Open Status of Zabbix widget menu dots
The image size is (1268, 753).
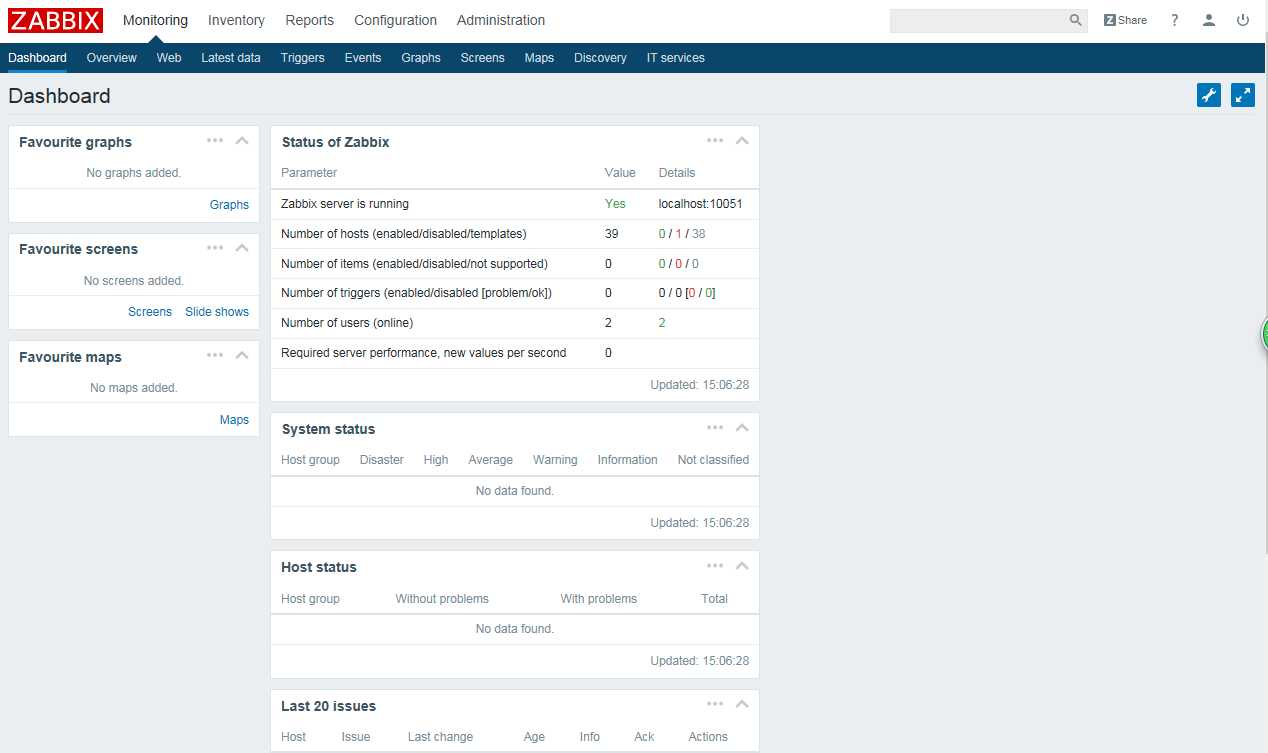pyautogui.click(x=715, y=140)
